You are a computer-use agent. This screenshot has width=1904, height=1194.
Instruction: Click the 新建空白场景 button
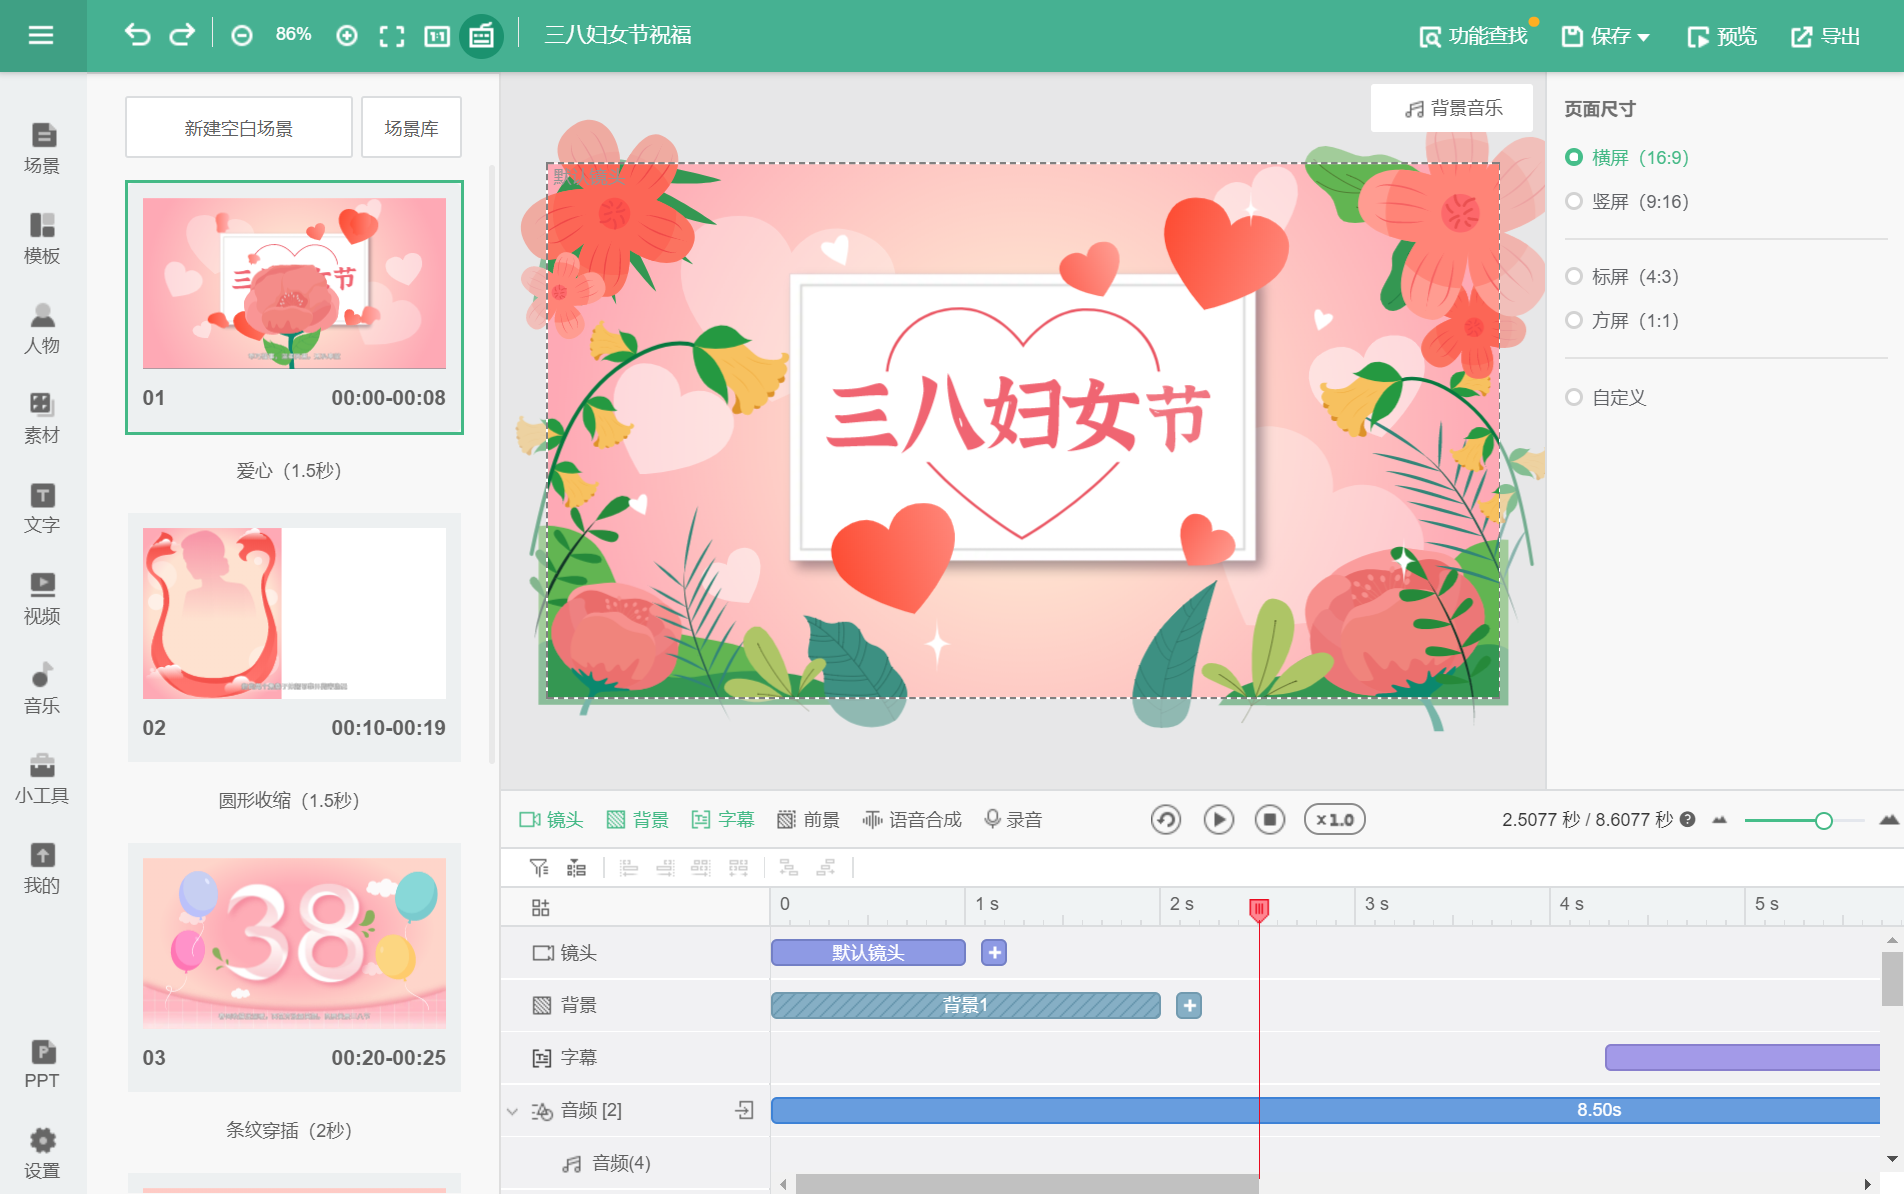pyautogui.click(x=239, y=128)
